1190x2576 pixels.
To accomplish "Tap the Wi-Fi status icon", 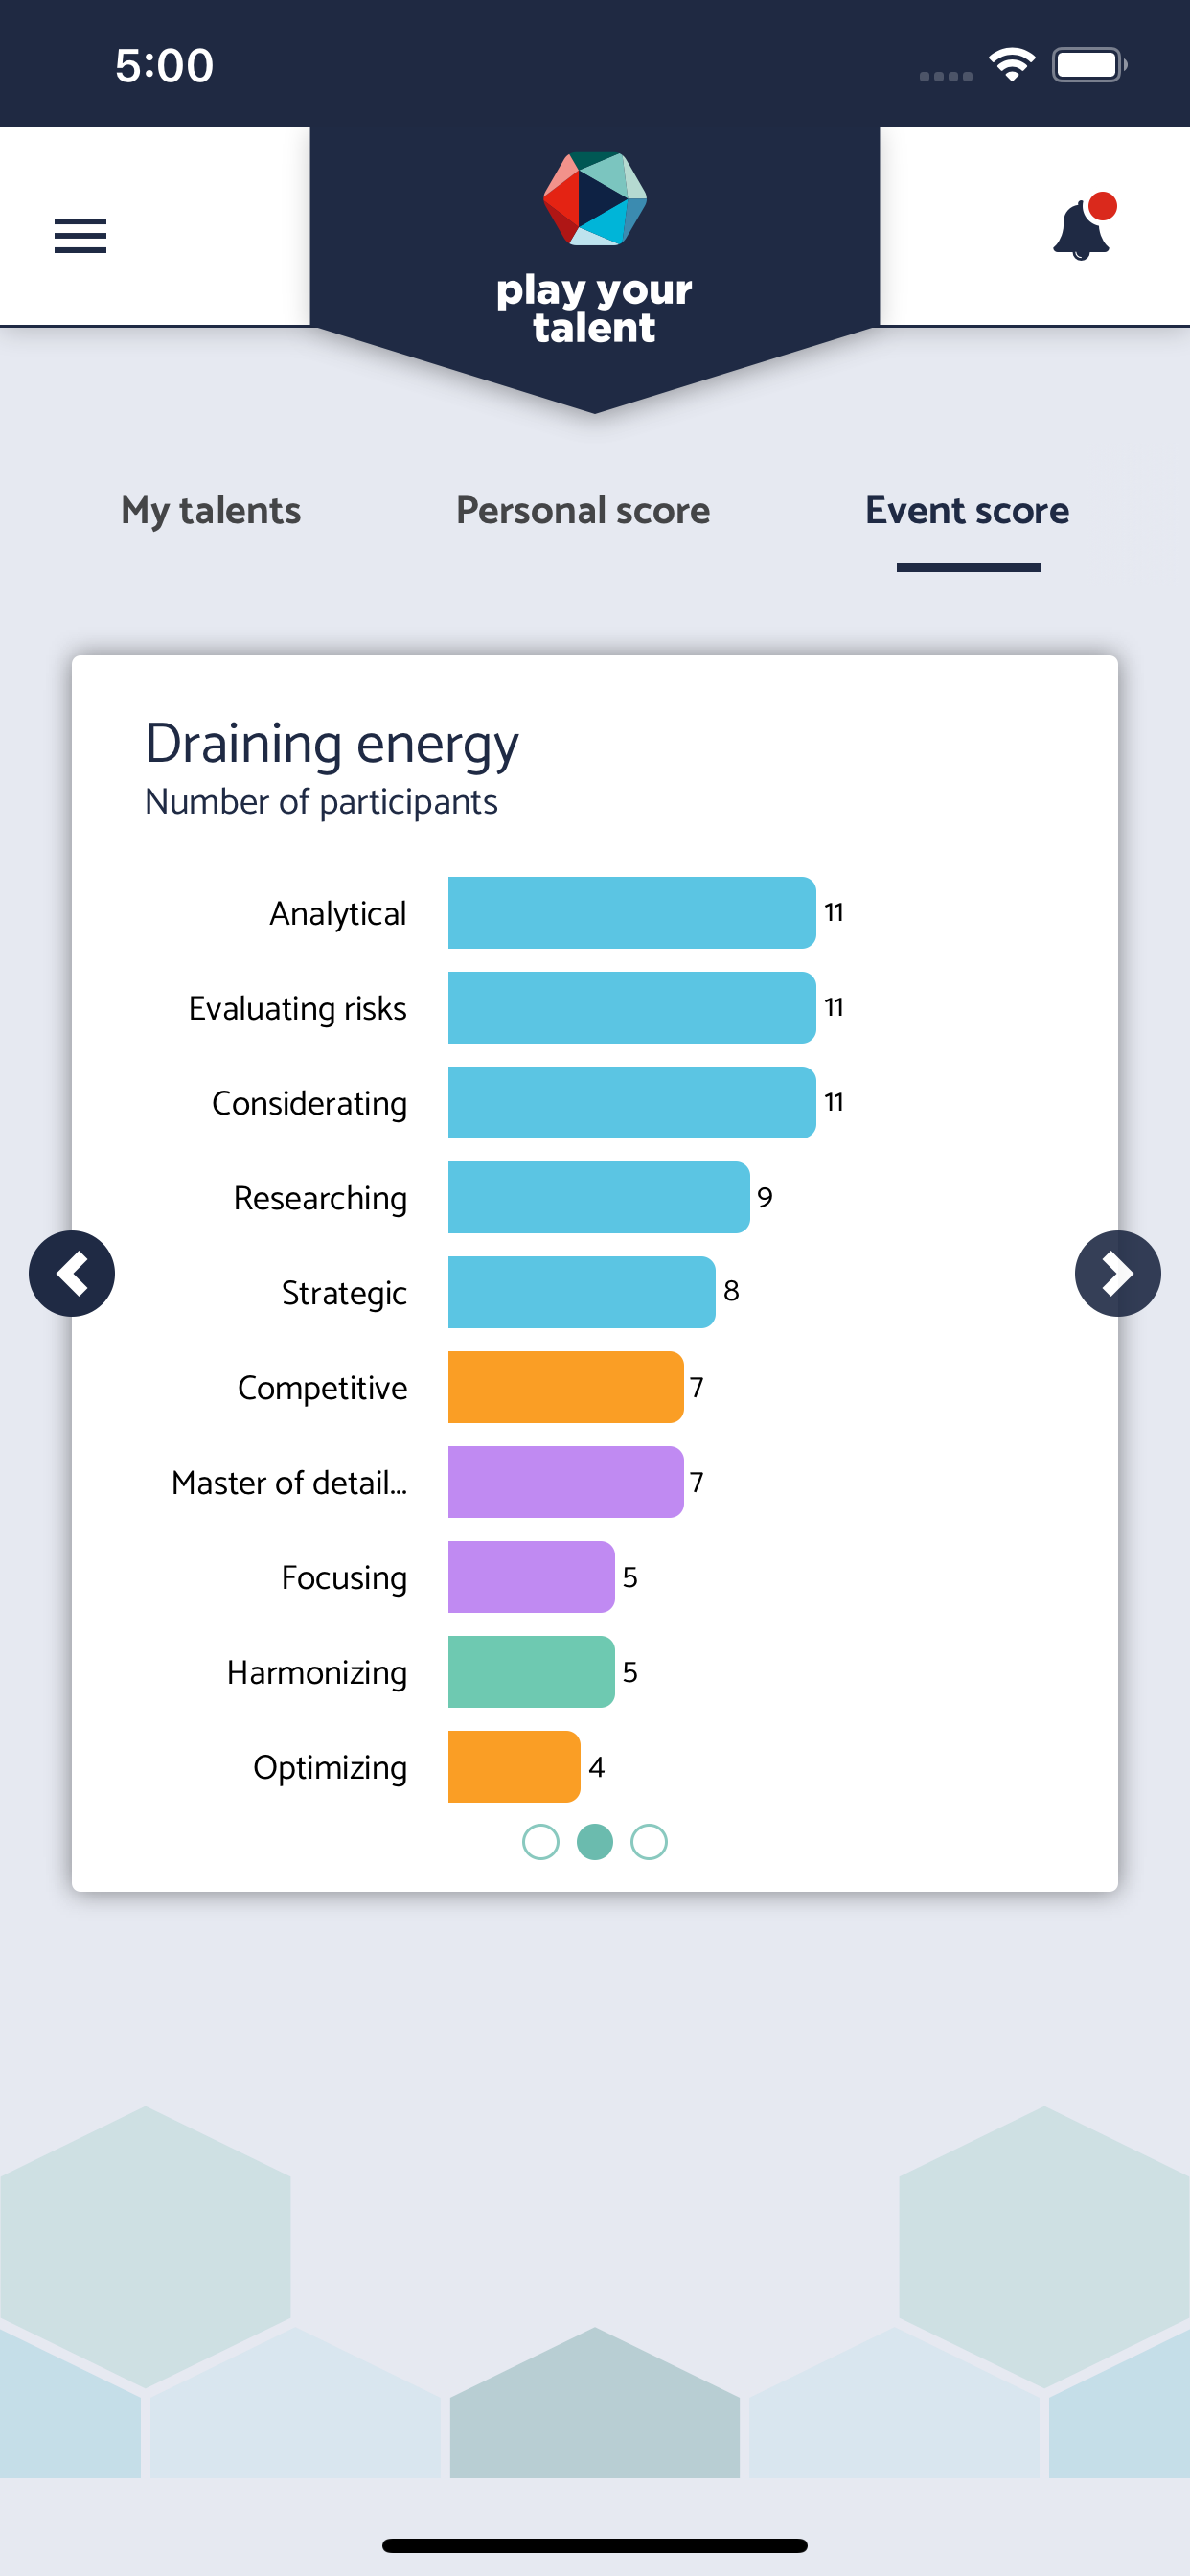I will click(x=1011, y=65).
